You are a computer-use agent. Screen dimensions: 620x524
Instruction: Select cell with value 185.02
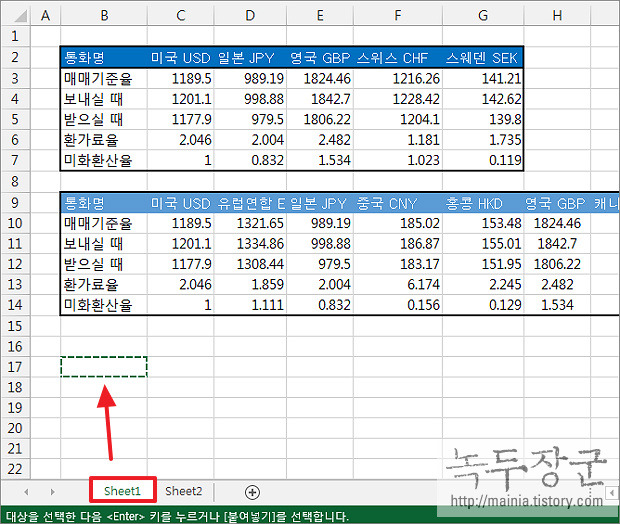[398, 223]
